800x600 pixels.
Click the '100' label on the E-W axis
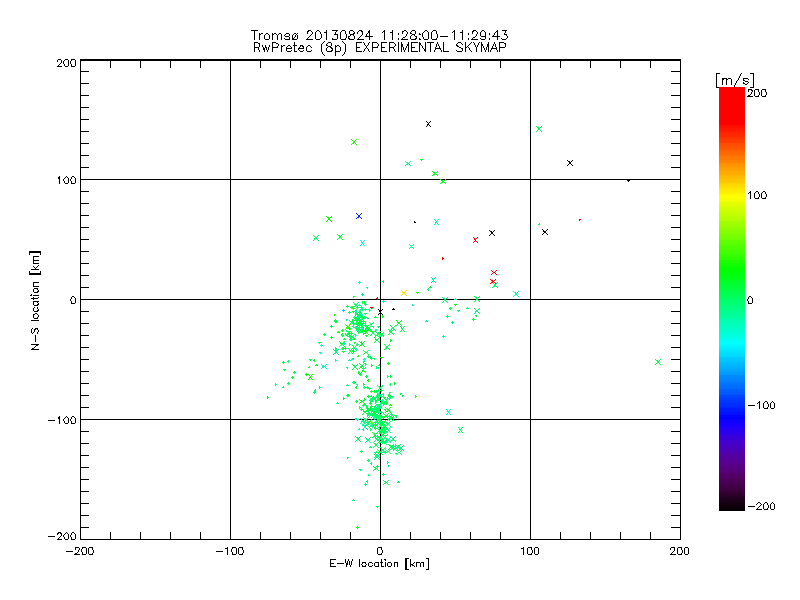click(x=530, y=551)
